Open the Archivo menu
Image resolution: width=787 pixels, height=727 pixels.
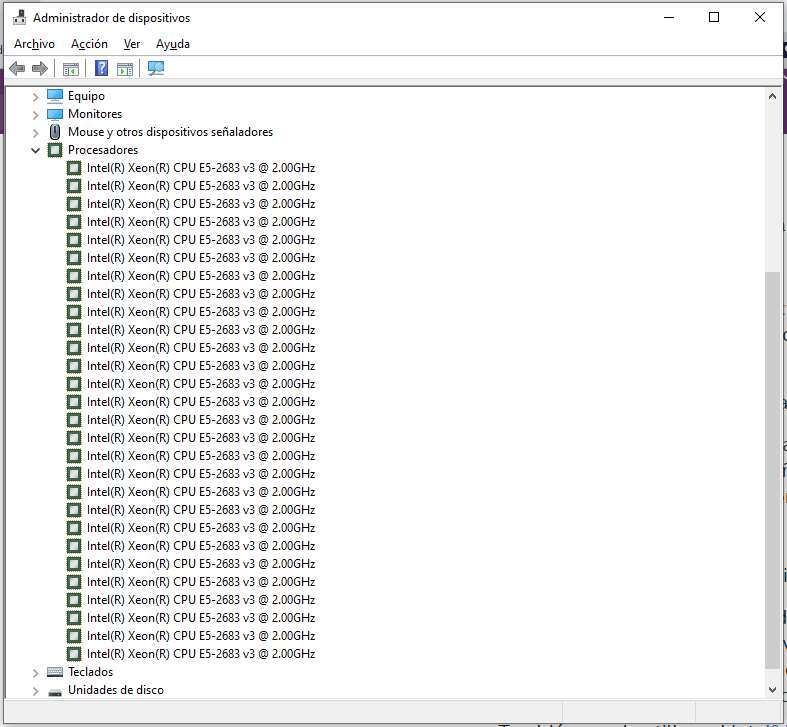click(x=34, y=44)
